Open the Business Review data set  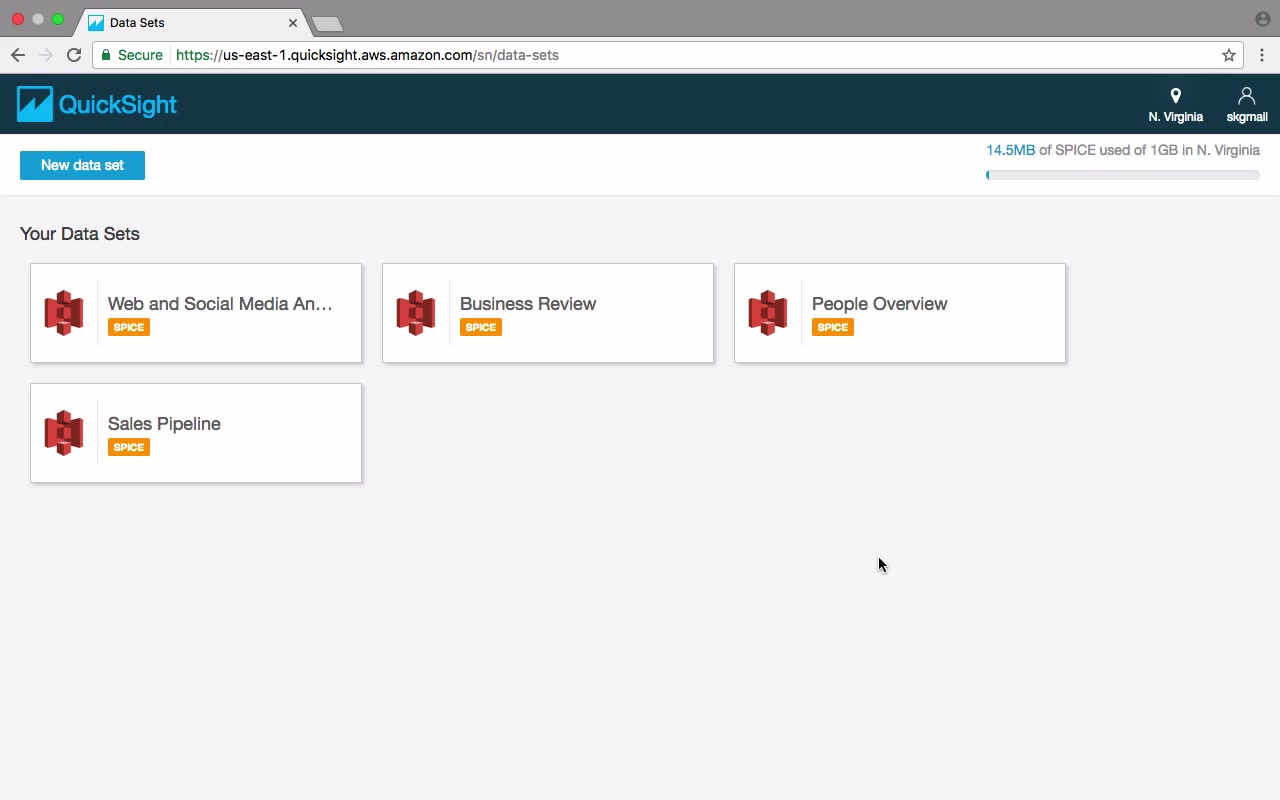[x=548, y=313]
